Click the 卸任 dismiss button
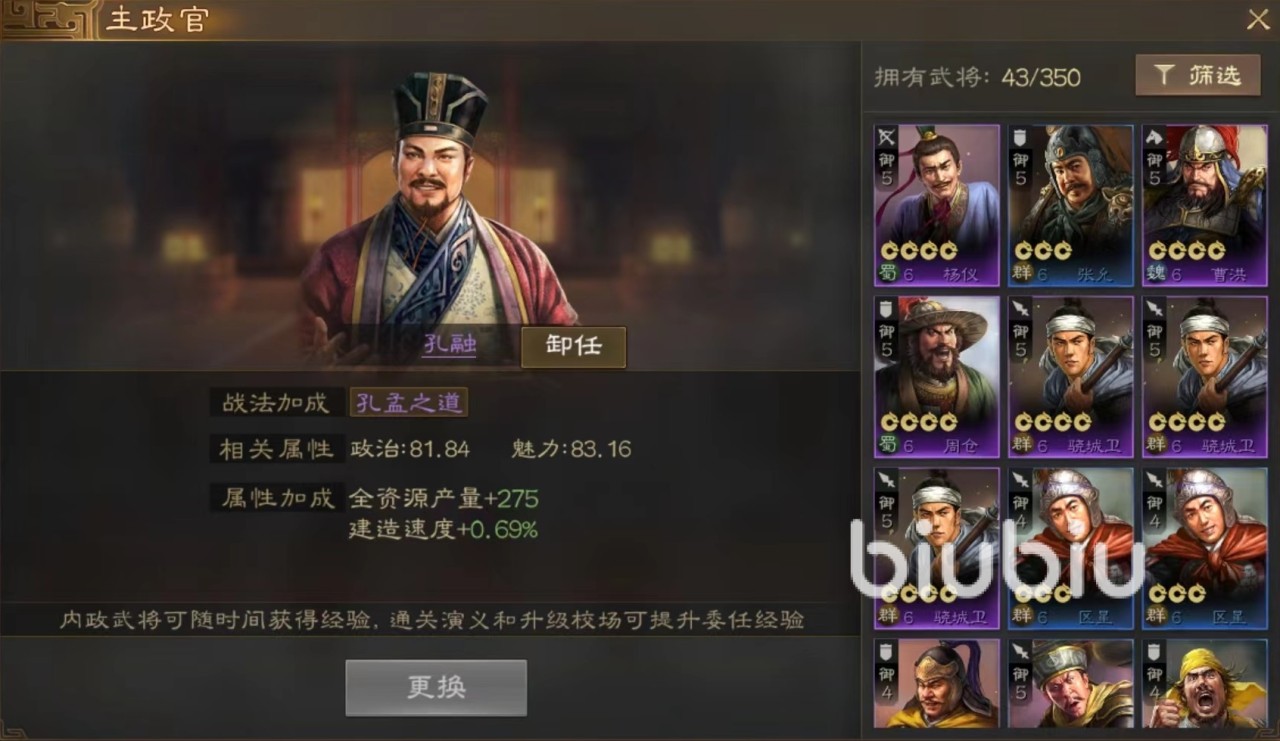This screenshot has width=1280, height=741. point(574,346)
